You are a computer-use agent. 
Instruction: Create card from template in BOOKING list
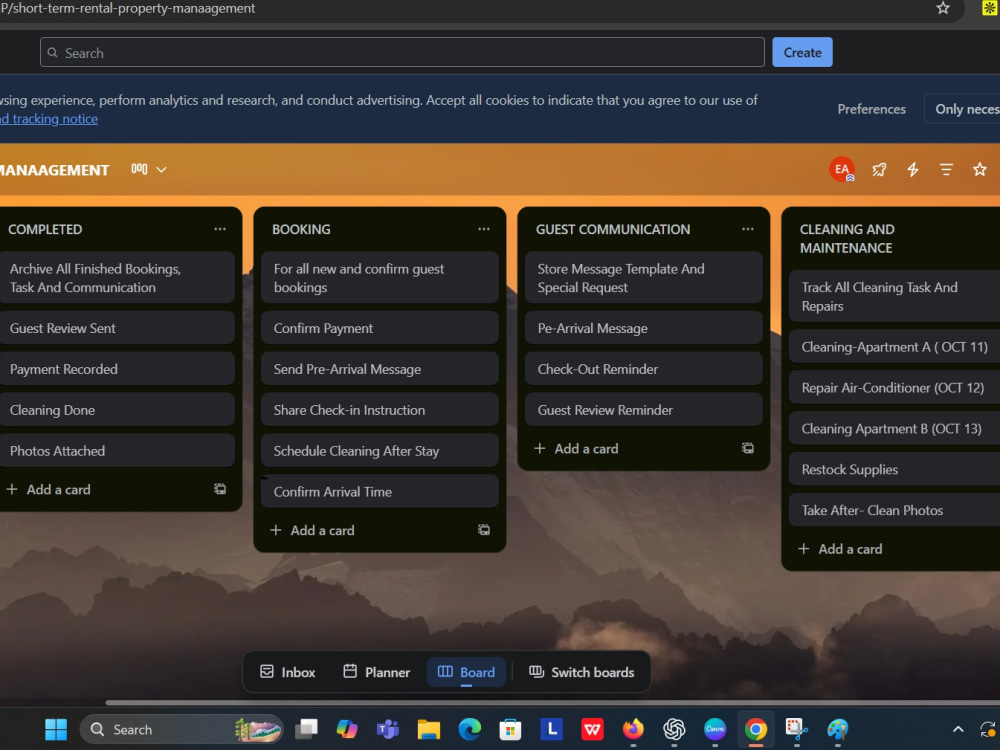pos(484,530)
